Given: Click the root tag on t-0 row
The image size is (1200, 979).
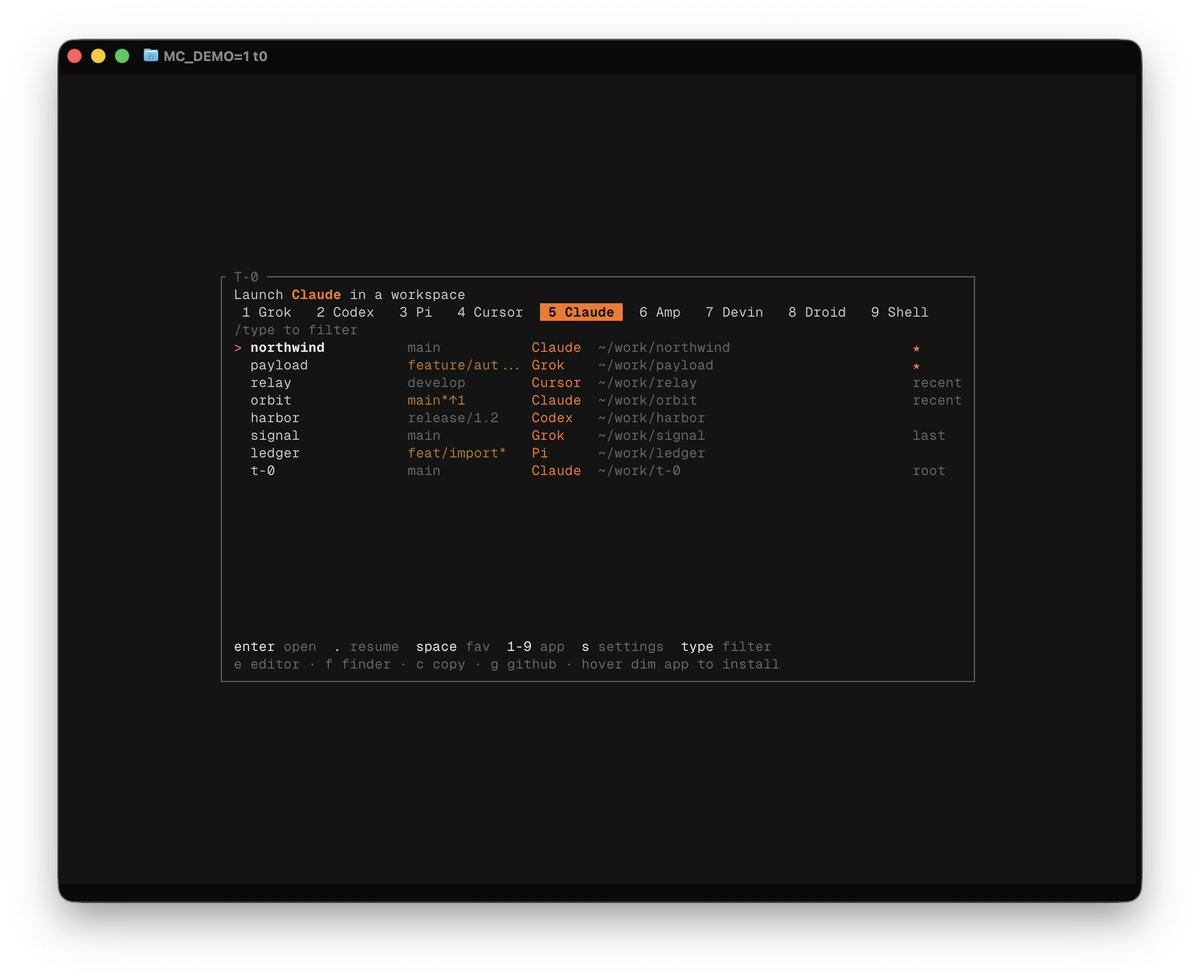Looking at the screenshot, I should click(x=929, y=471).
